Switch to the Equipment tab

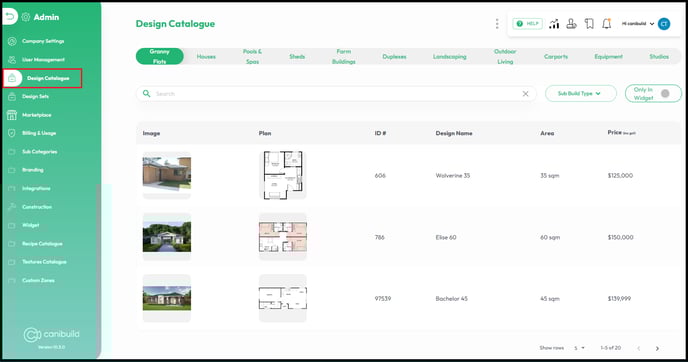coord(609,57)
